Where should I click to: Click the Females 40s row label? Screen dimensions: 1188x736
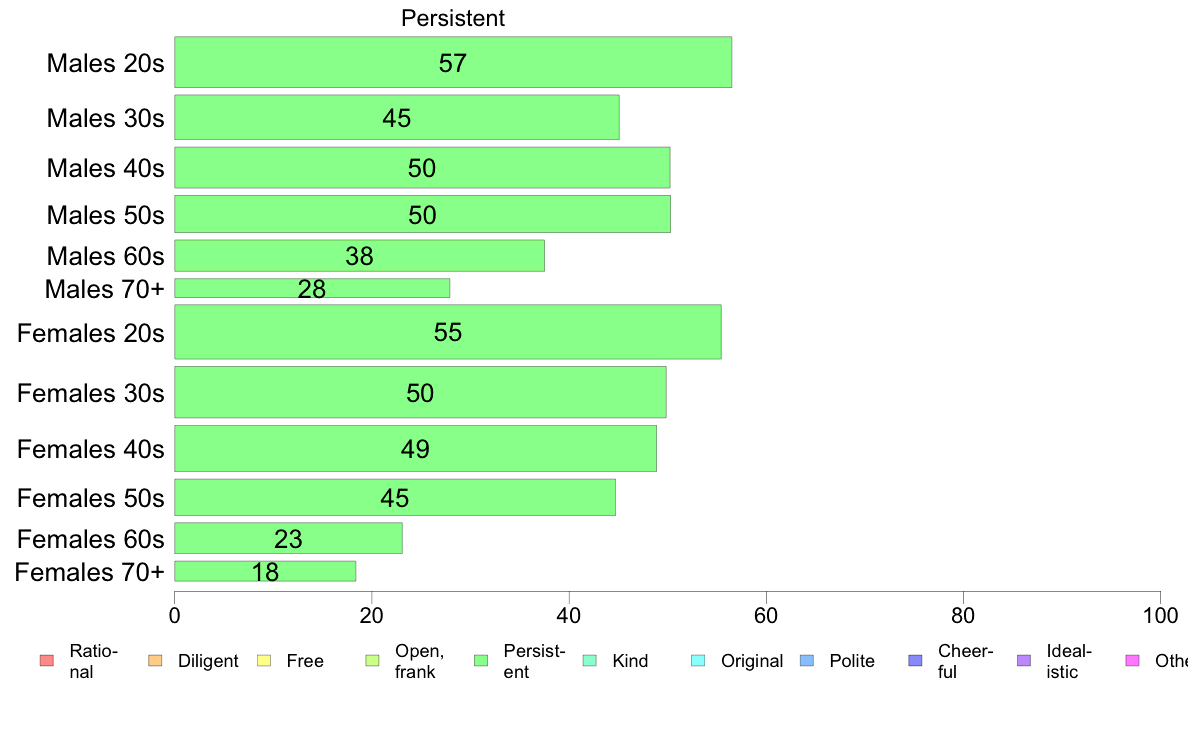click(91, 449)
